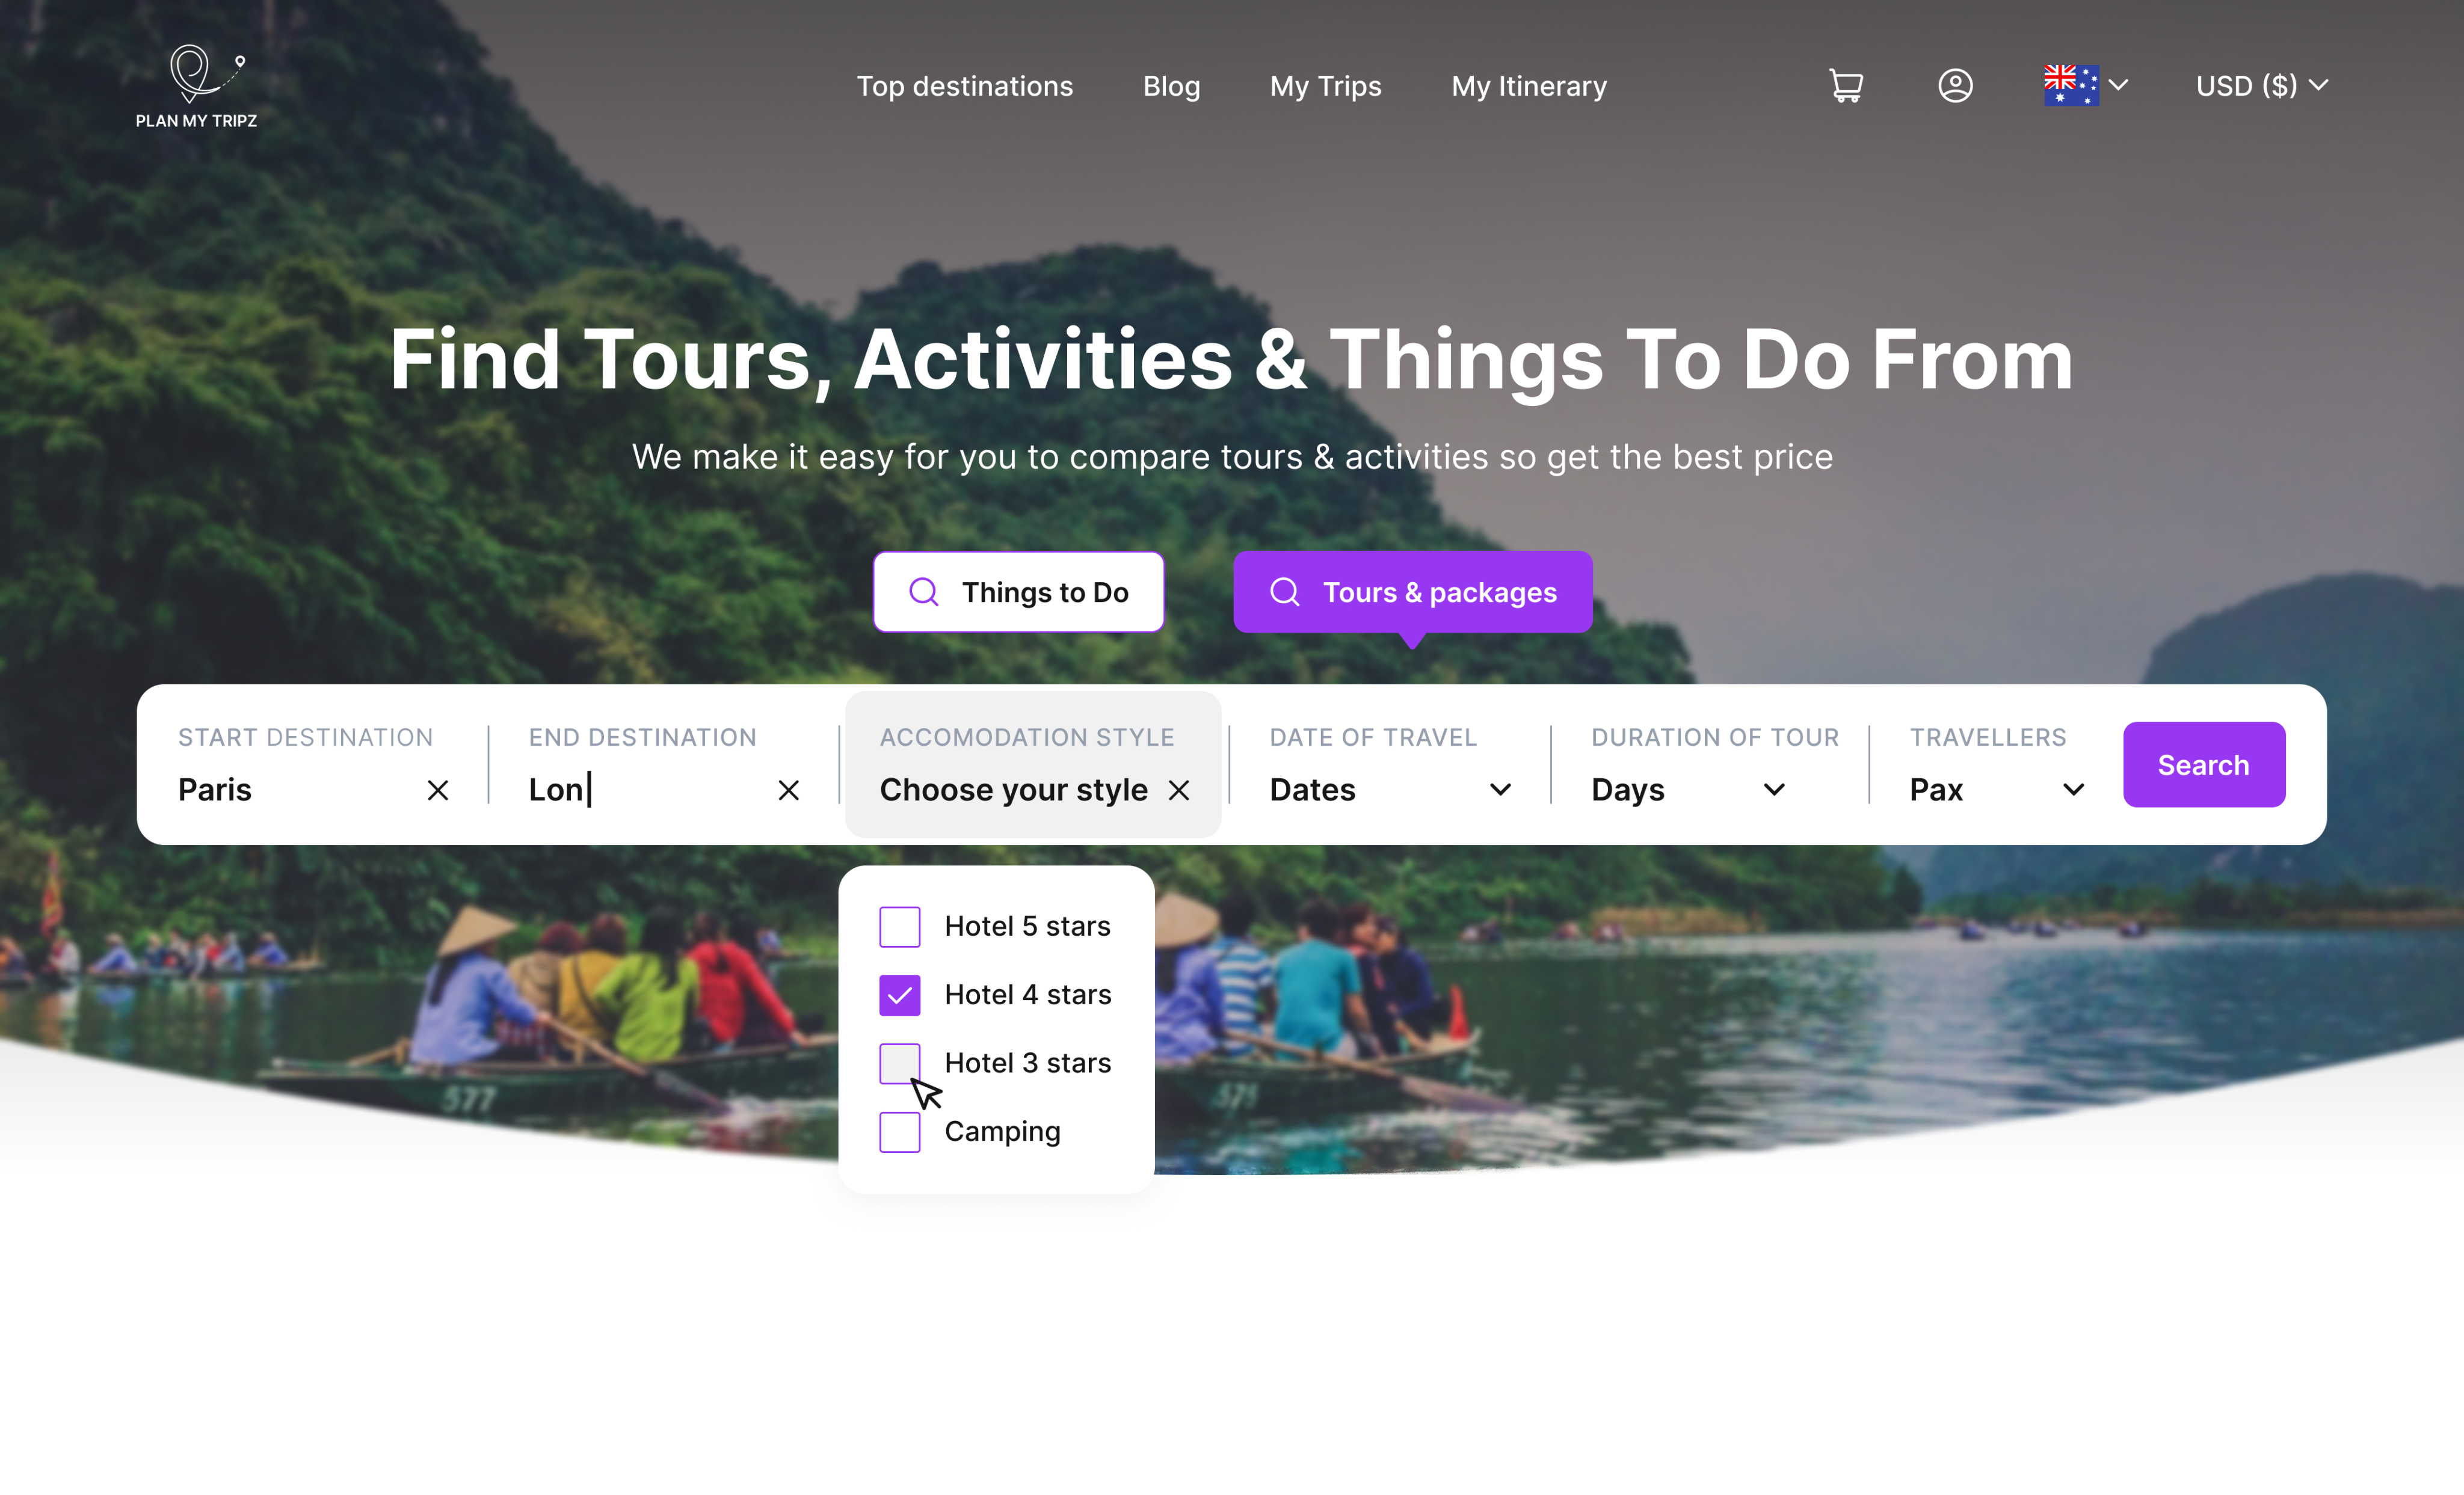Clear the end destination field

tap(789, 790)
